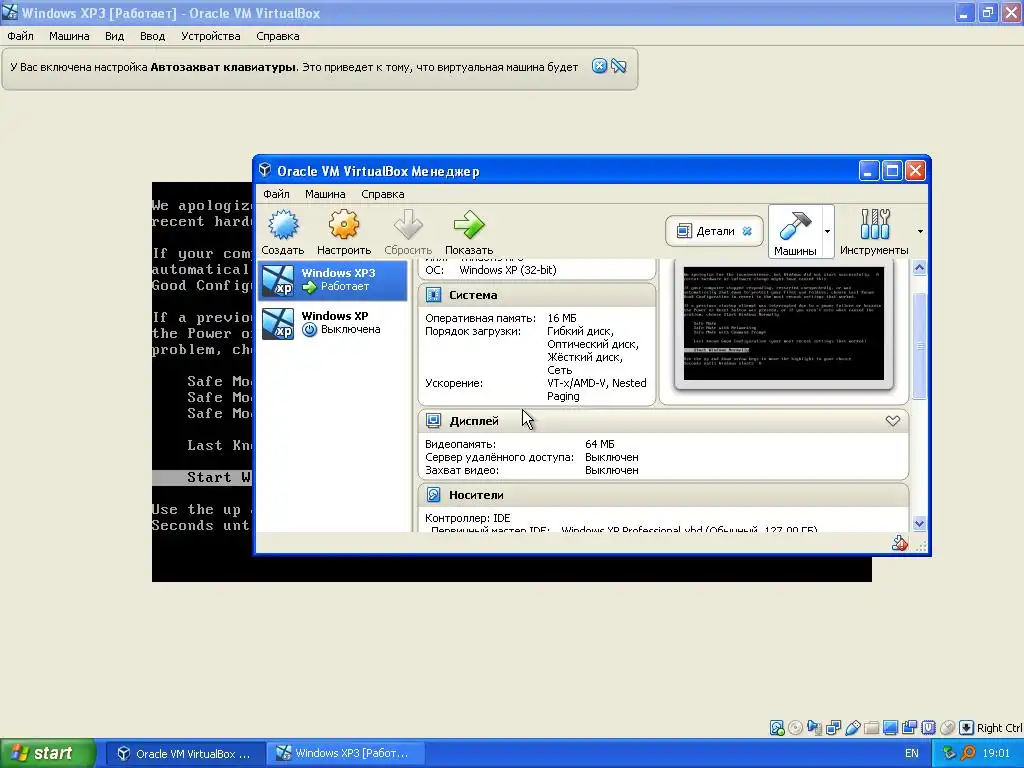Switch to Windows XP3 taskbar button
The width and height of the screenshot is (1024, 768).
click(x=345, y=754)
